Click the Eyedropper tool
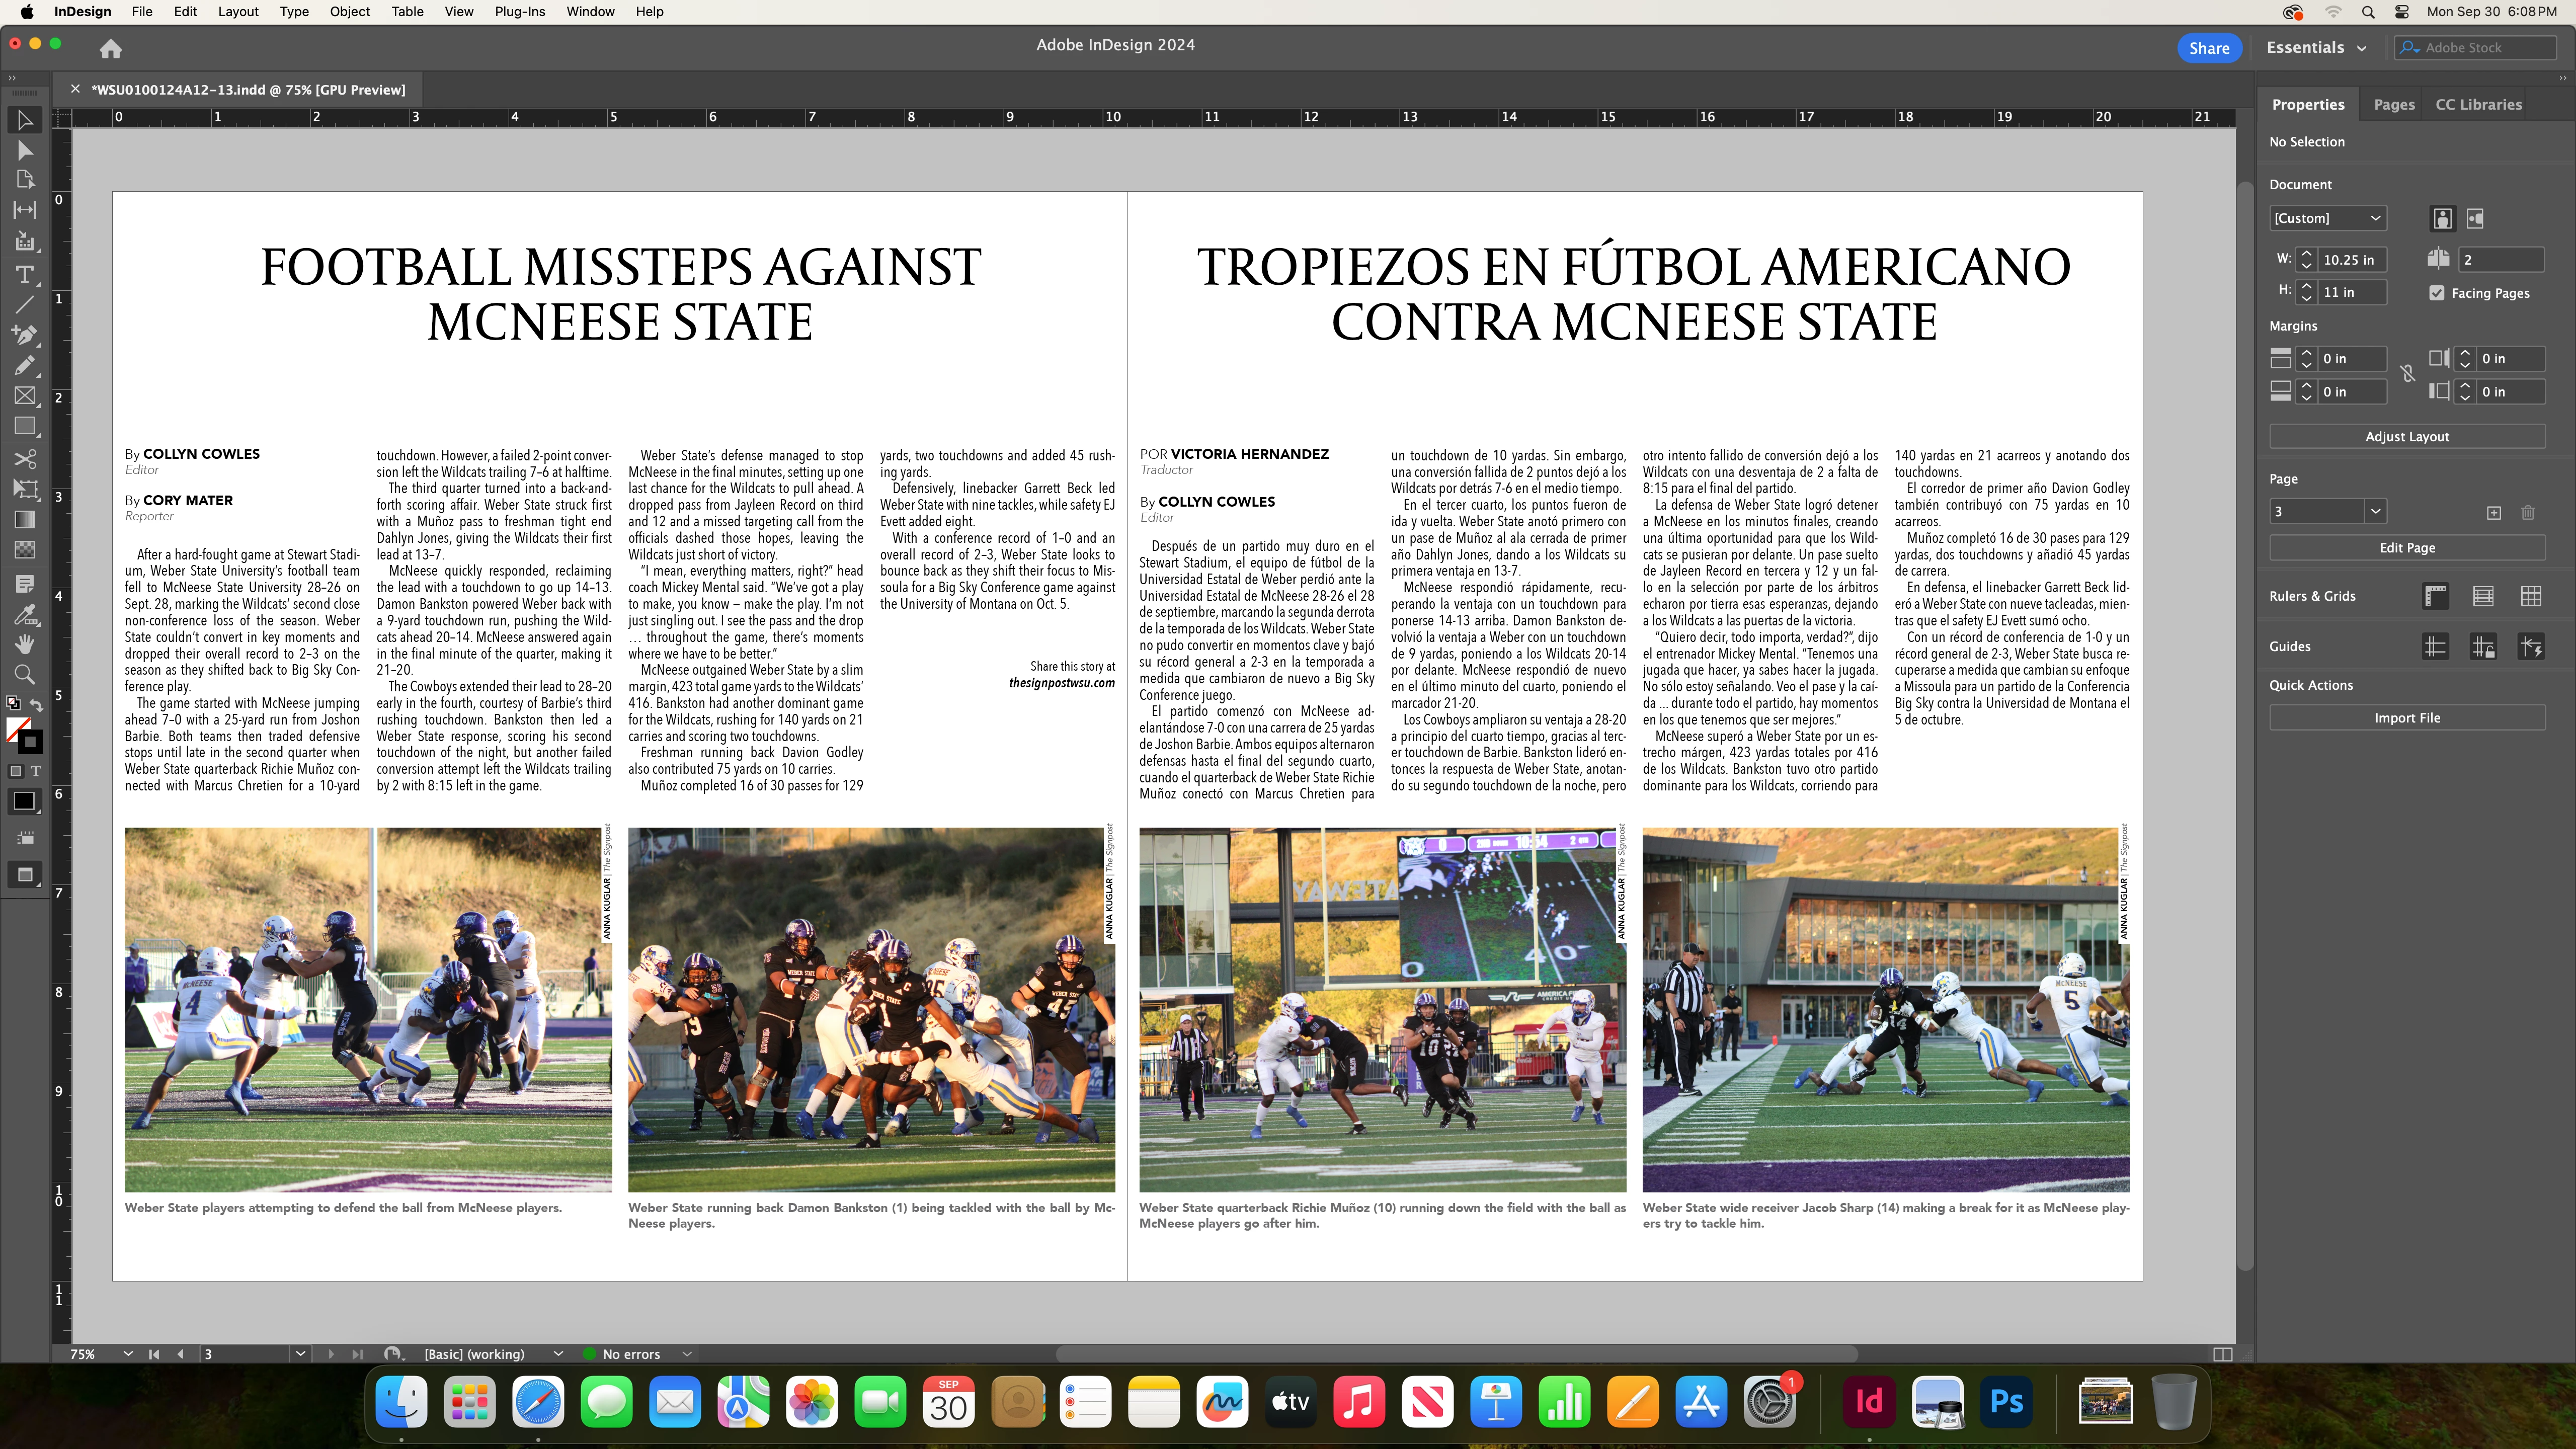 coord(24,613)
